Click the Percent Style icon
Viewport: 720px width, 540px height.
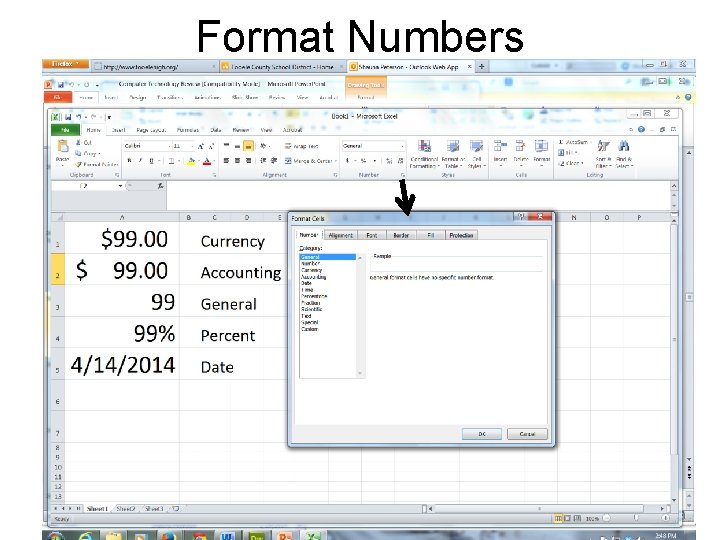(x=363, y=161)
